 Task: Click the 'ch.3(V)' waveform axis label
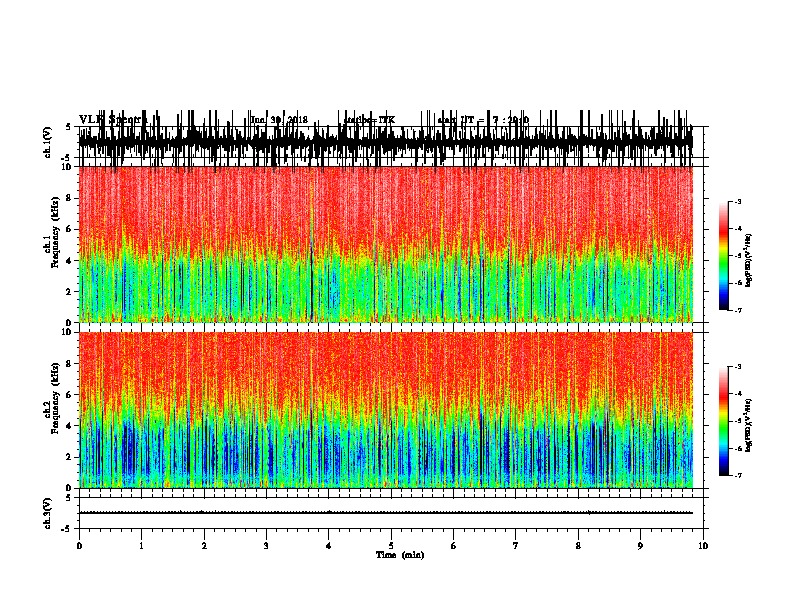point(48,513)
